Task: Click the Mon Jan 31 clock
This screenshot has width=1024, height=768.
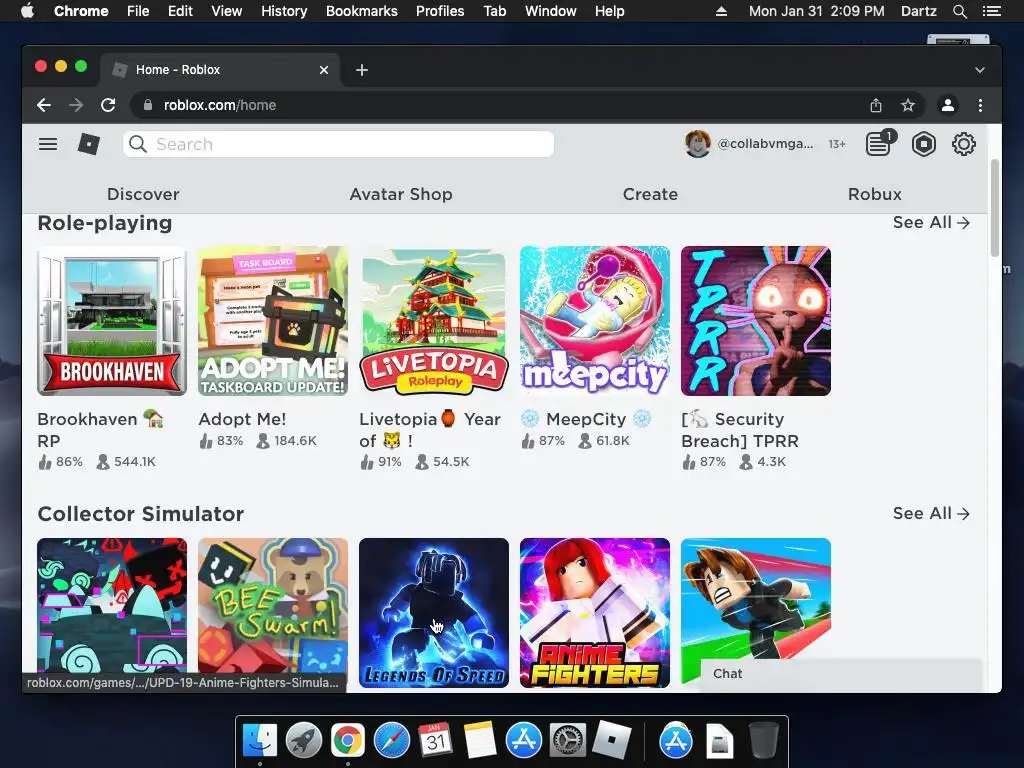Action: pyautogui.click(x=816, y=11)
